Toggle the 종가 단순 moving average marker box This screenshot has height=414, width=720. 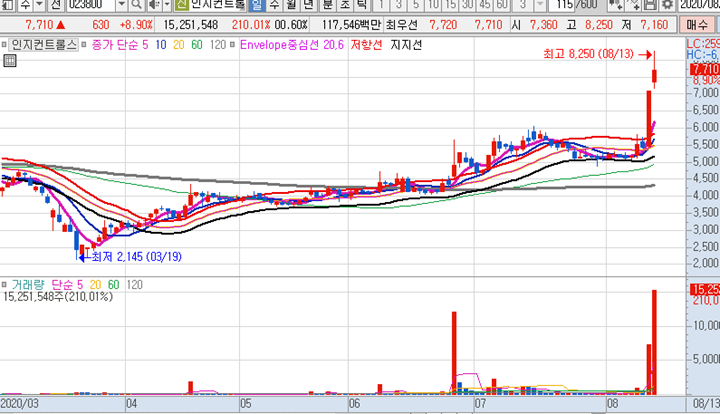tap(84, 45)
